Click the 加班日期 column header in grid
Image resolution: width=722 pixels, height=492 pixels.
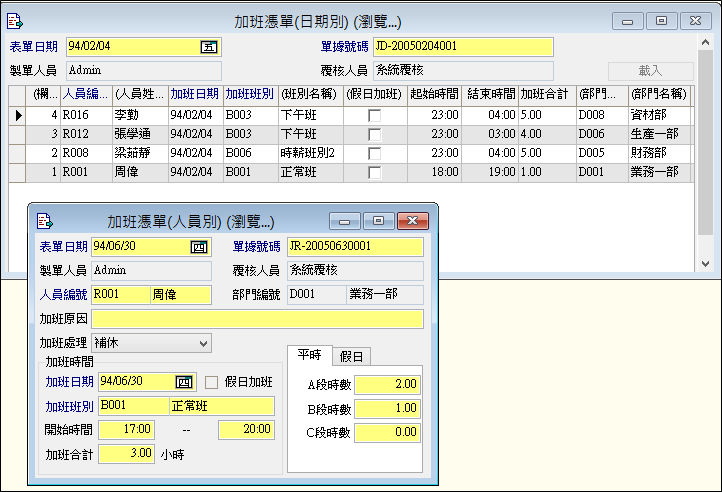tap(195, 94)
